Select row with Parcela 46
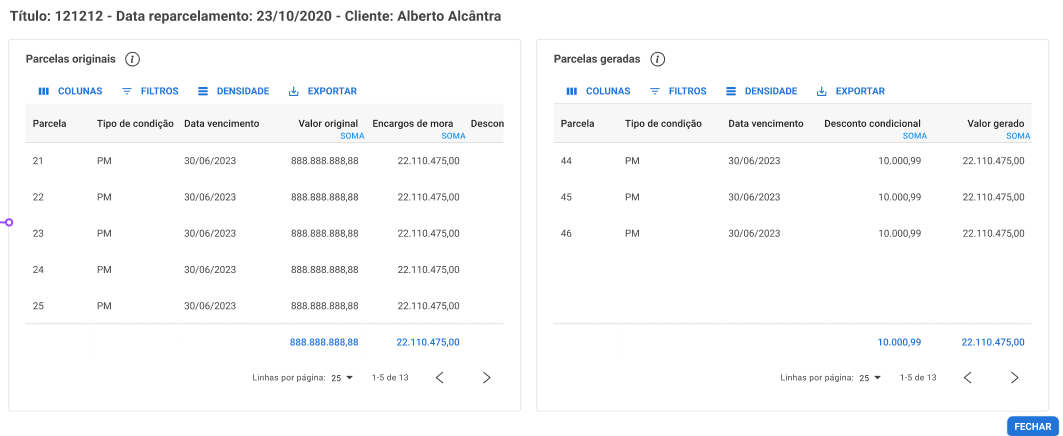This screenshot has width=1063, height=436. click(x=793, y=233)
